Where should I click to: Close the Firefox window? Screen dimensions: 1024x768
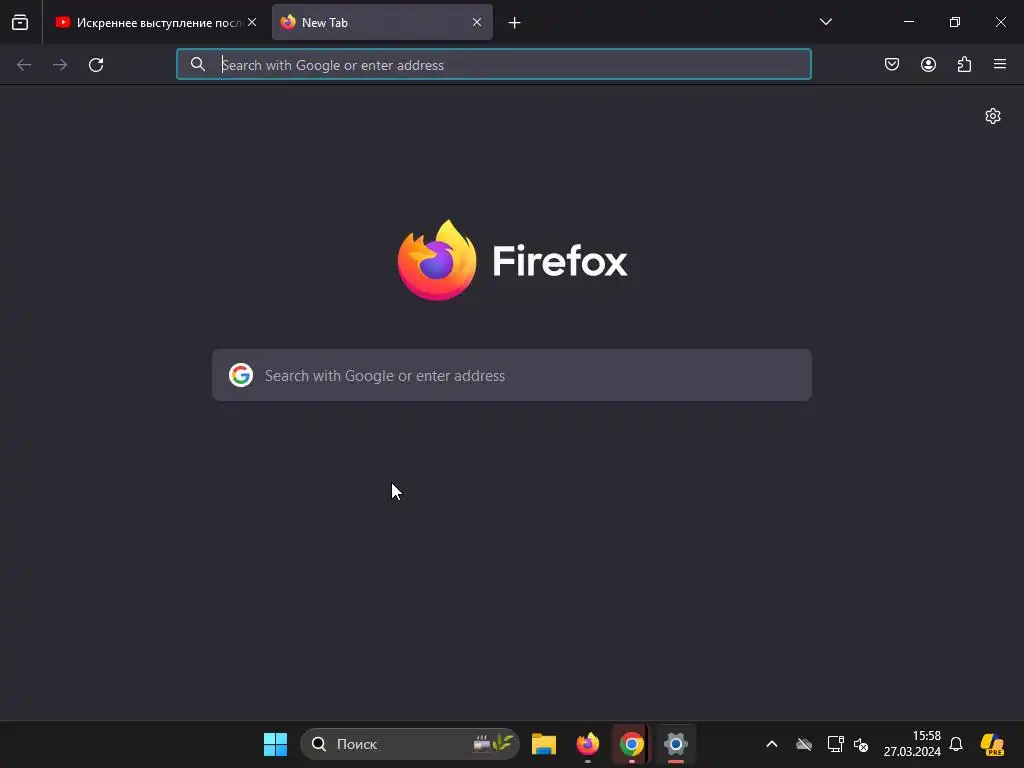(1000, 22)
